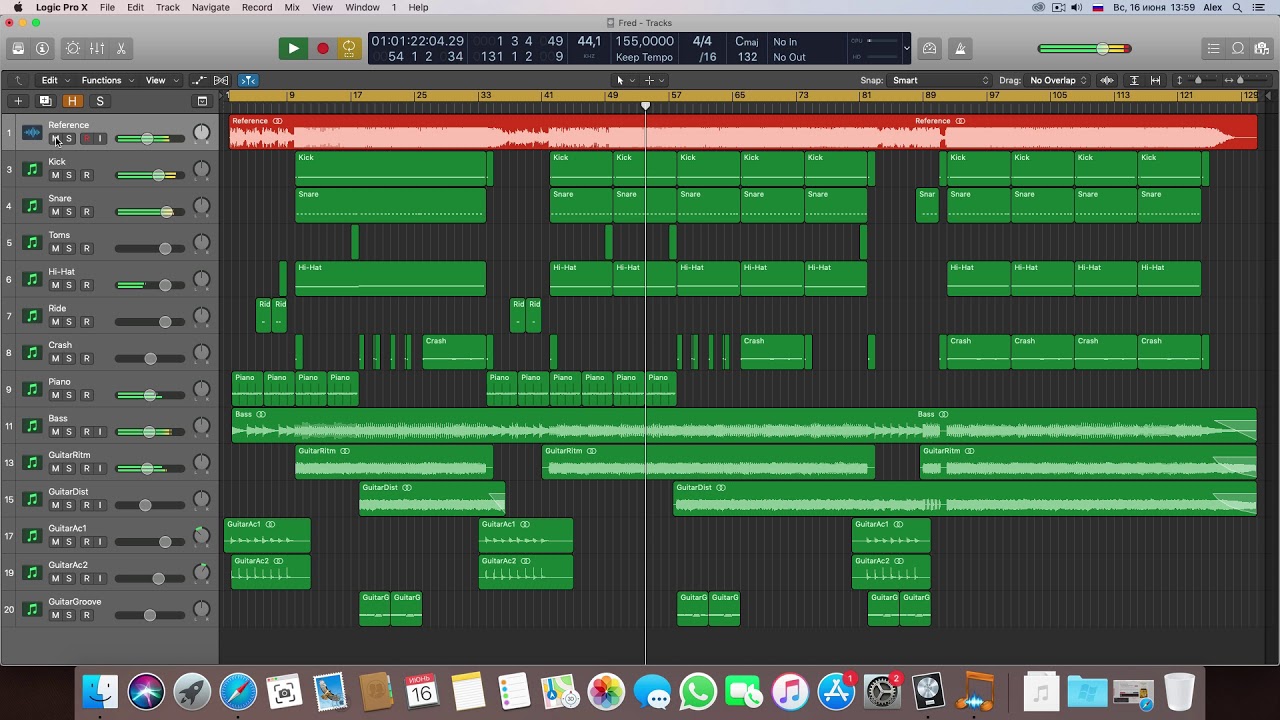Click the vertical auto-zoom icon
This screenshot has height=720, width=1280.
click(x=1134, y=80)
